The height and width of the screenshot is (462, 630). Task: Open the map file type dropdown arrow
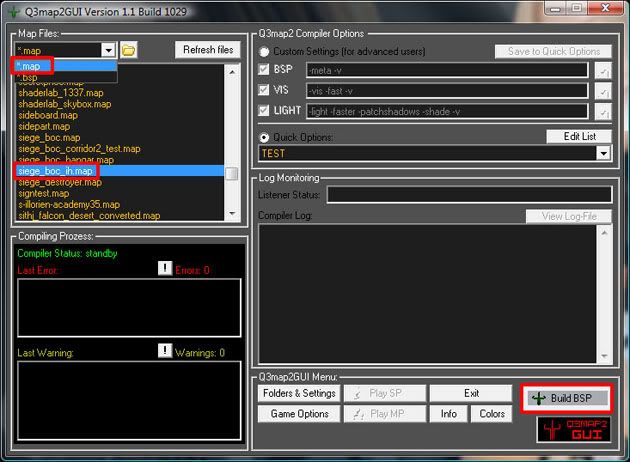[x=108, y=51]
